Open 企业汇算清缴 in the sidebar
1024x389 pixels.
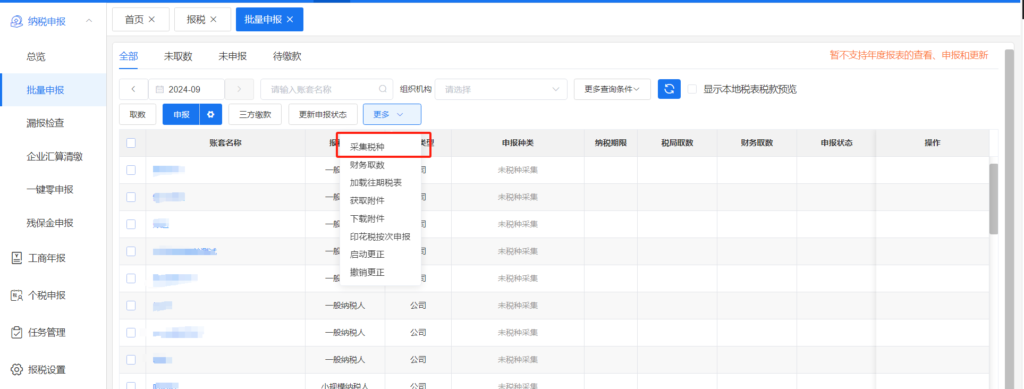click(x=54, y=157)
